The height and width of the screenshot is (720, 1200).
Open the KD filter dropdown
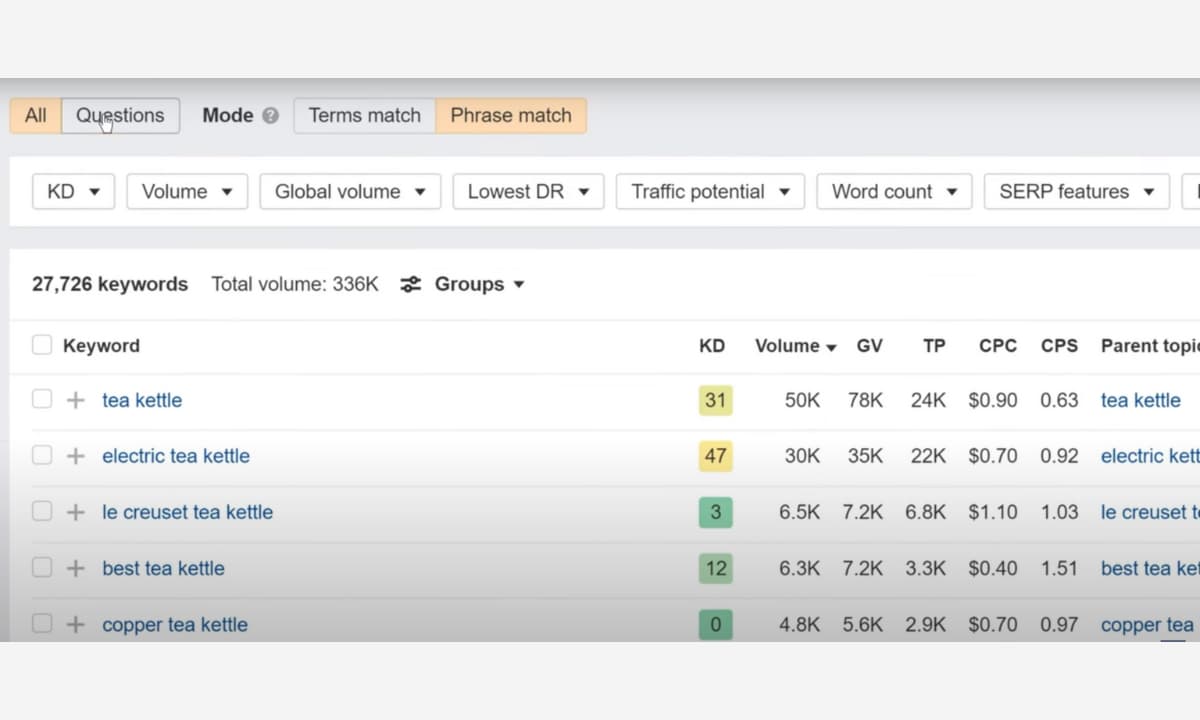73,191
